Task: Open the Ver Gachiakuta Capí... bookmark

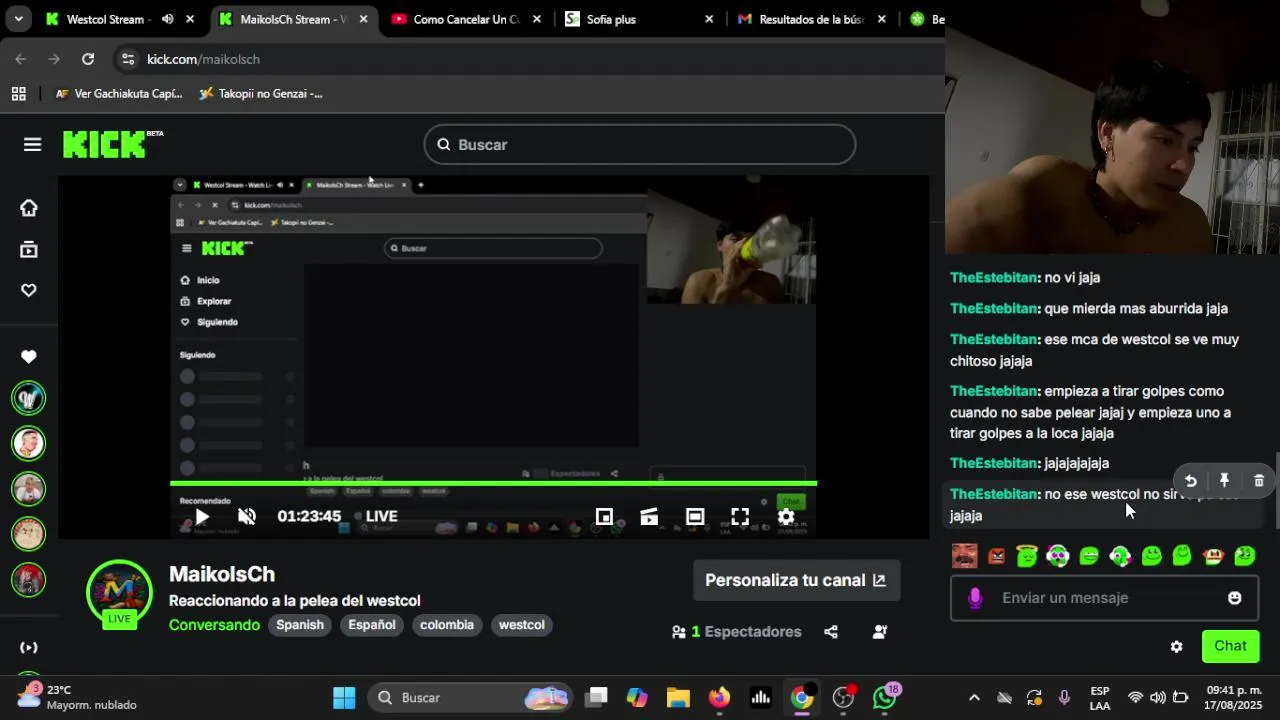Action: (118, 94)
